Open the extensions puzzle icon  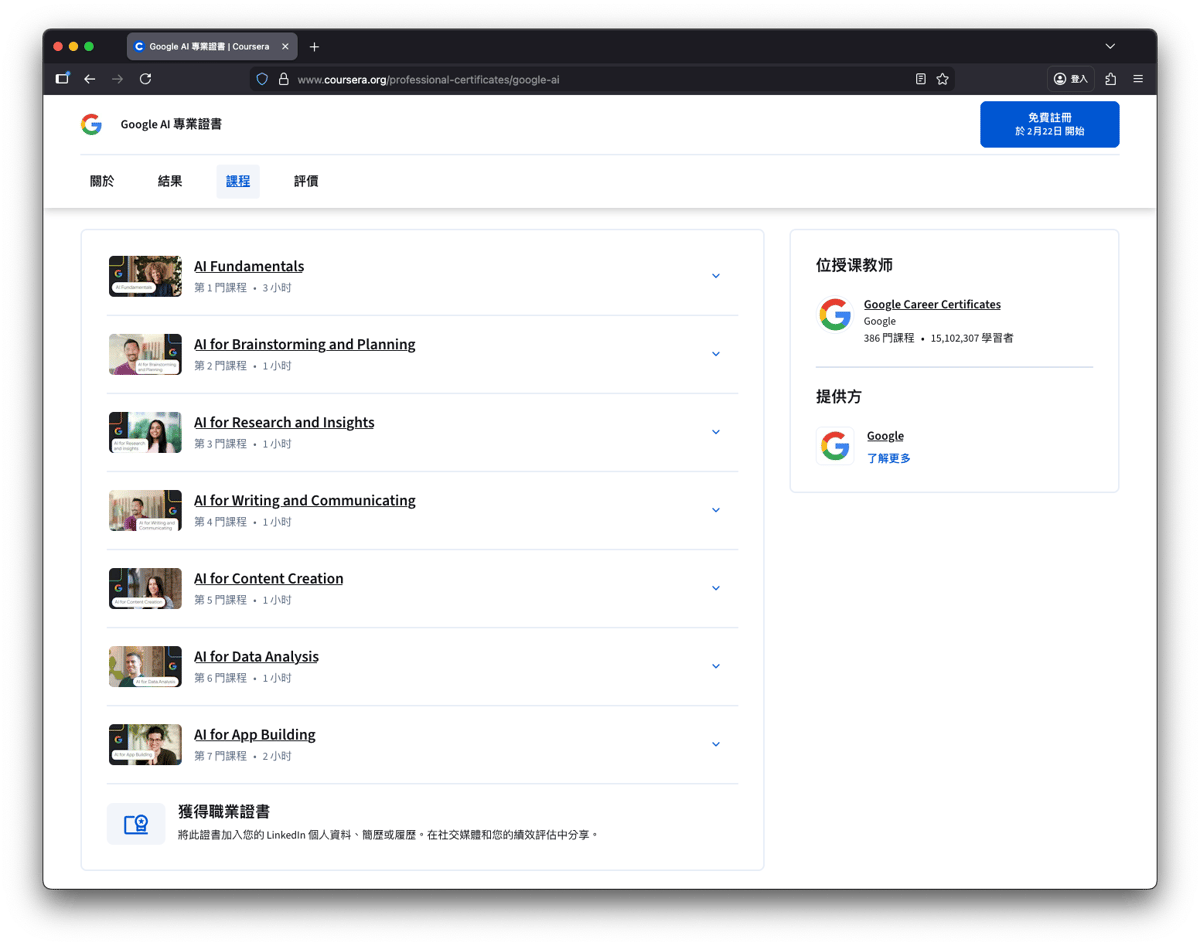[1110, 79]
